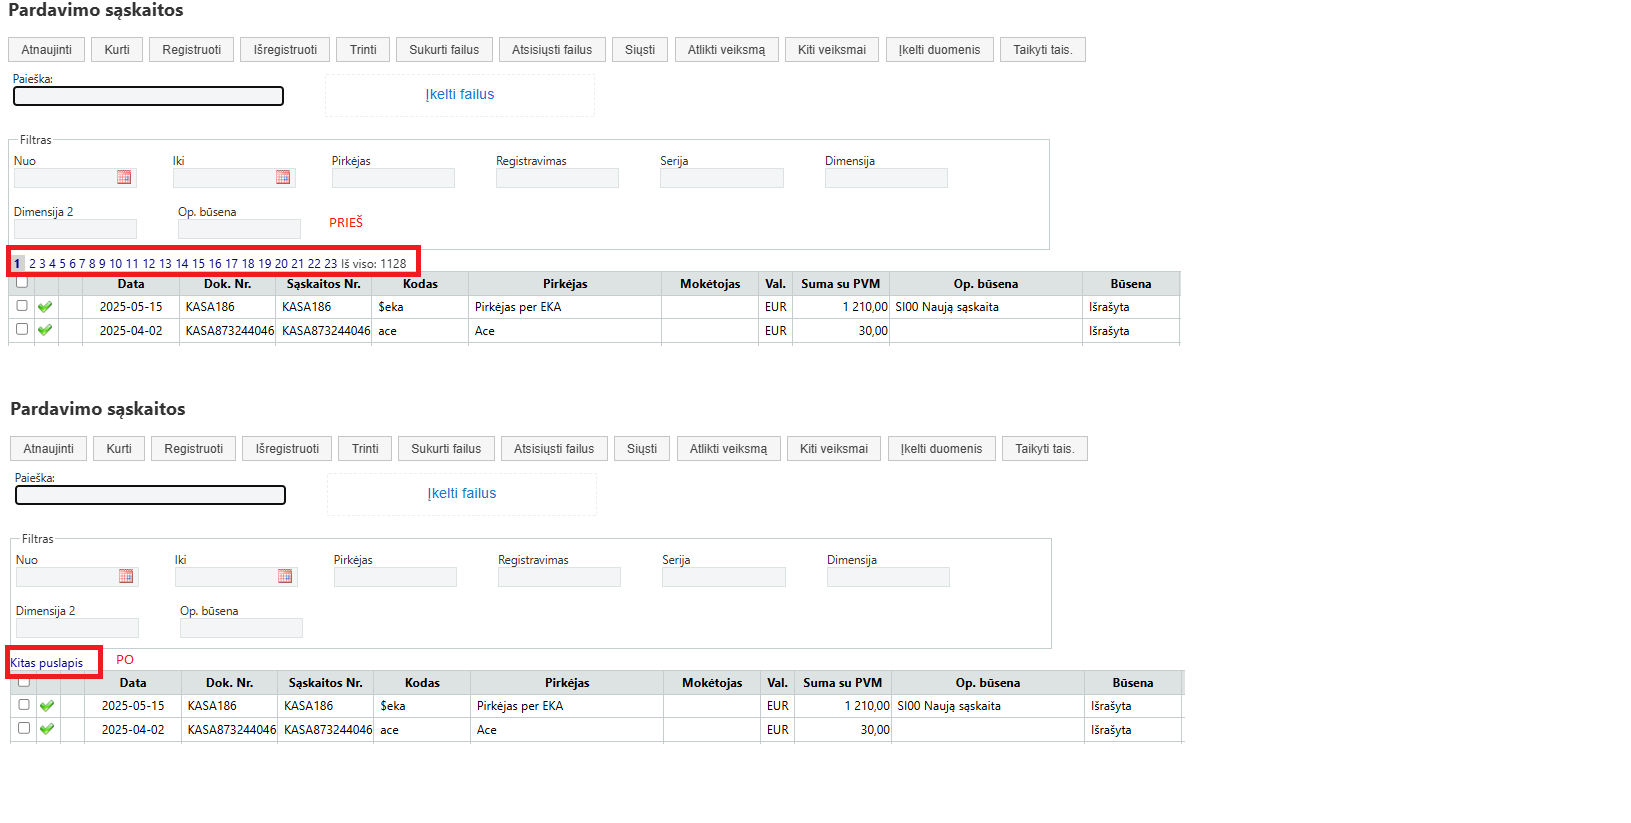Open Iki date calendar icon in PO panel

pyautogui.click(x=285, y=576)
